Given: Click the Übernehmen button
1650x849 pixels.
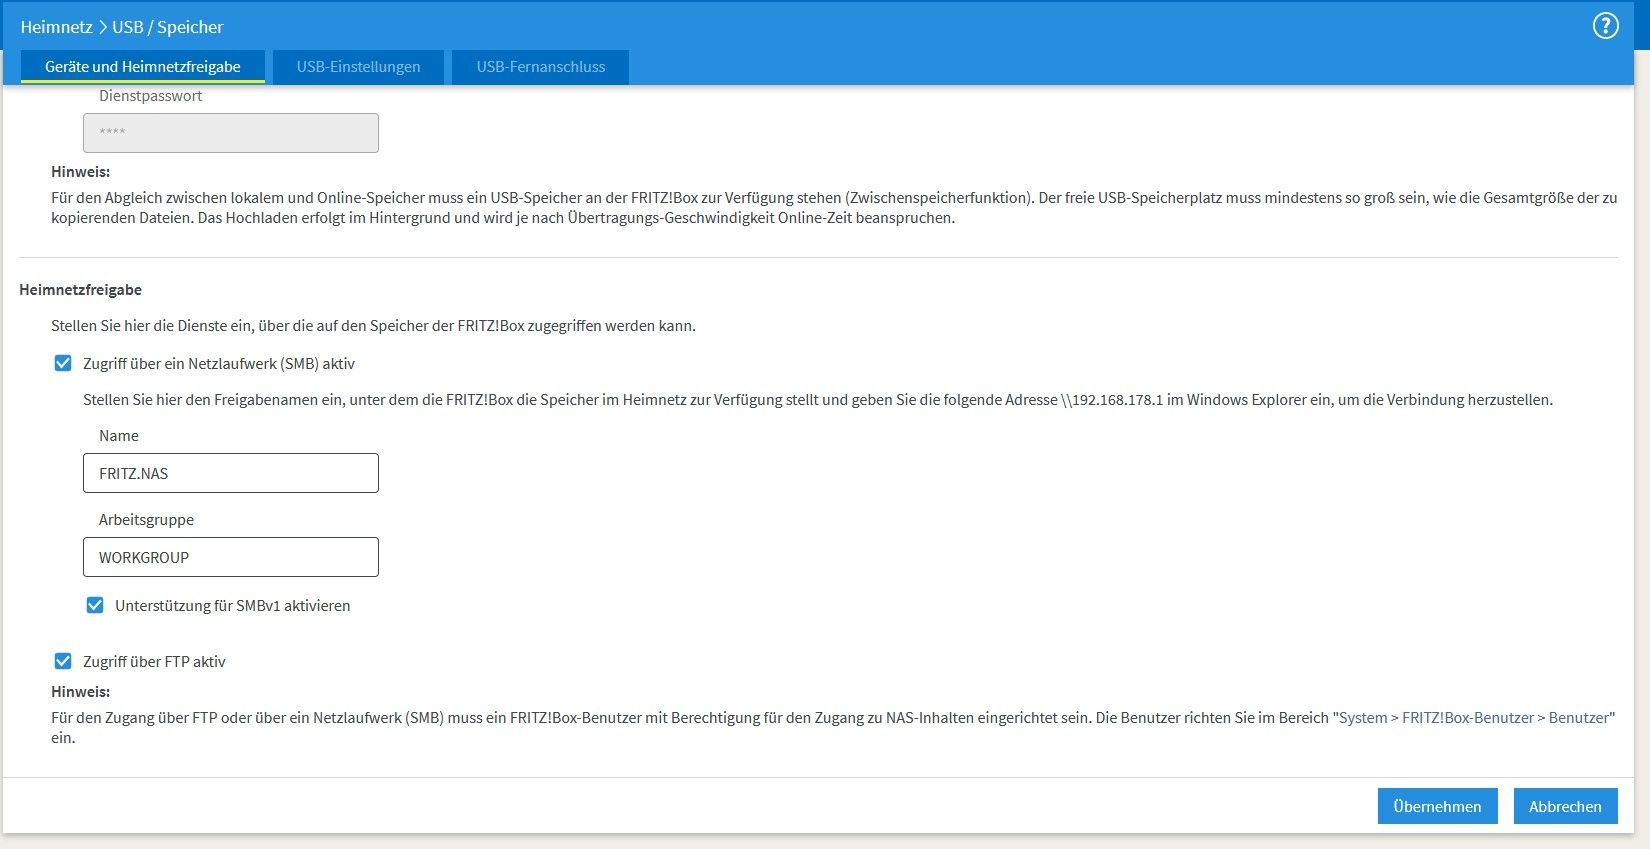Looking at the screenshot, I should click(x=1437, y=806).
